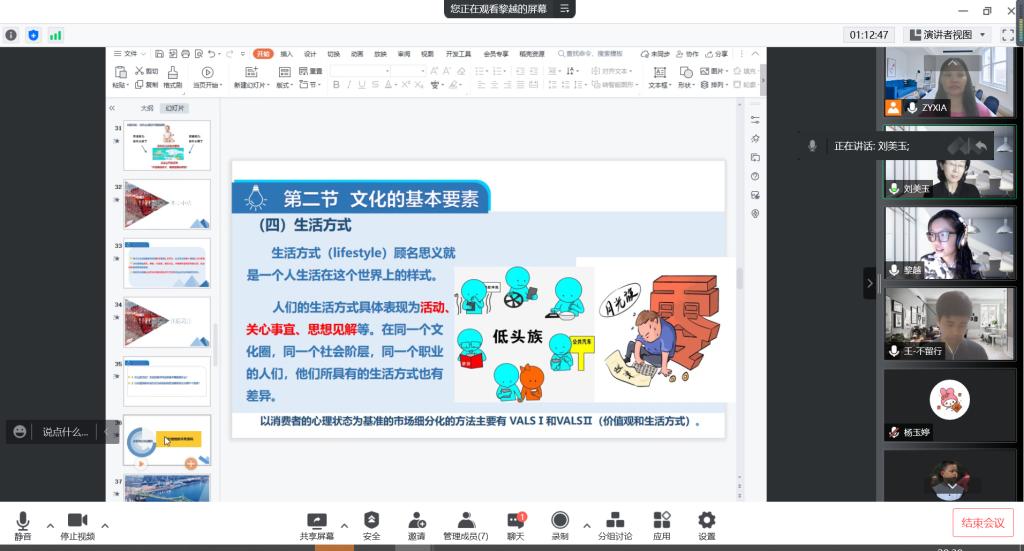This screenshot has height=551, width=1024.
Task: Click the 共享屏幕 share screen icon
Action: tap(316, 524)
